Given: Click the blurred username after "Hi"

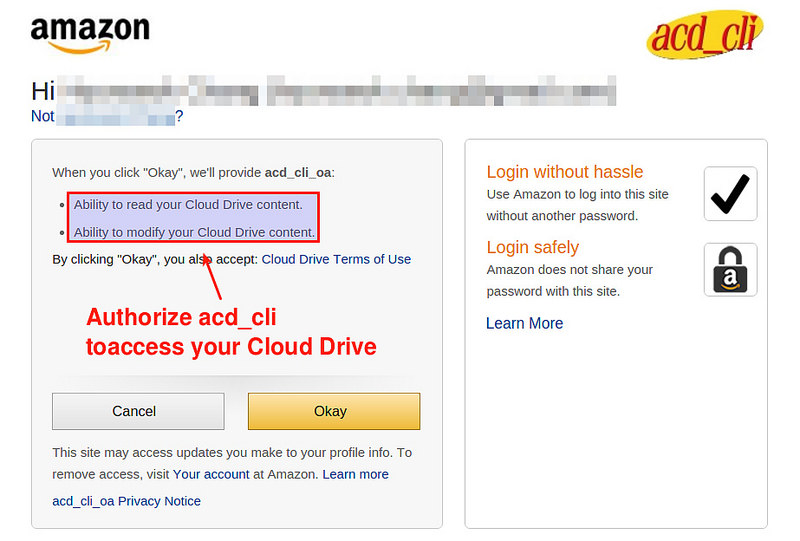Looking at the screenshot, I should 337,91.
